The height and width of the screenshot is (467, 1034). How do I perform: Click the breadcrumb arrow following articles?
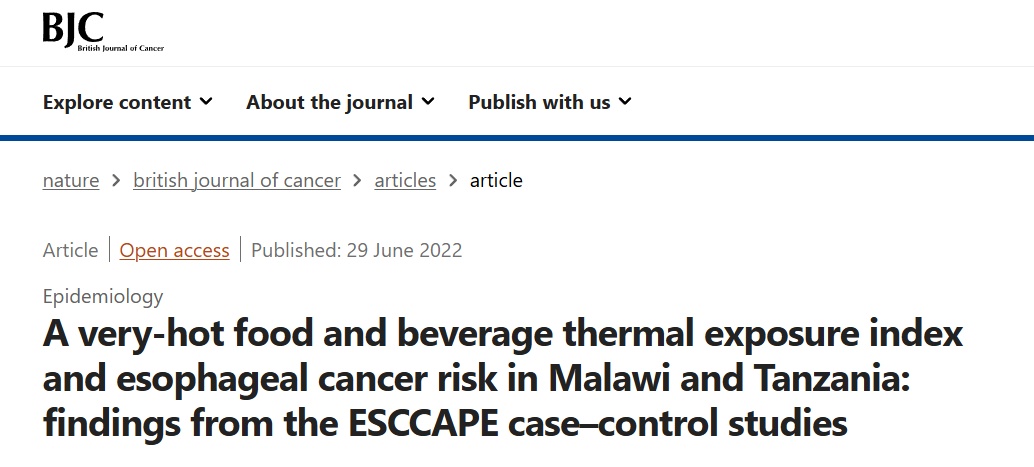pyautogui.click(x=453, y=181)
